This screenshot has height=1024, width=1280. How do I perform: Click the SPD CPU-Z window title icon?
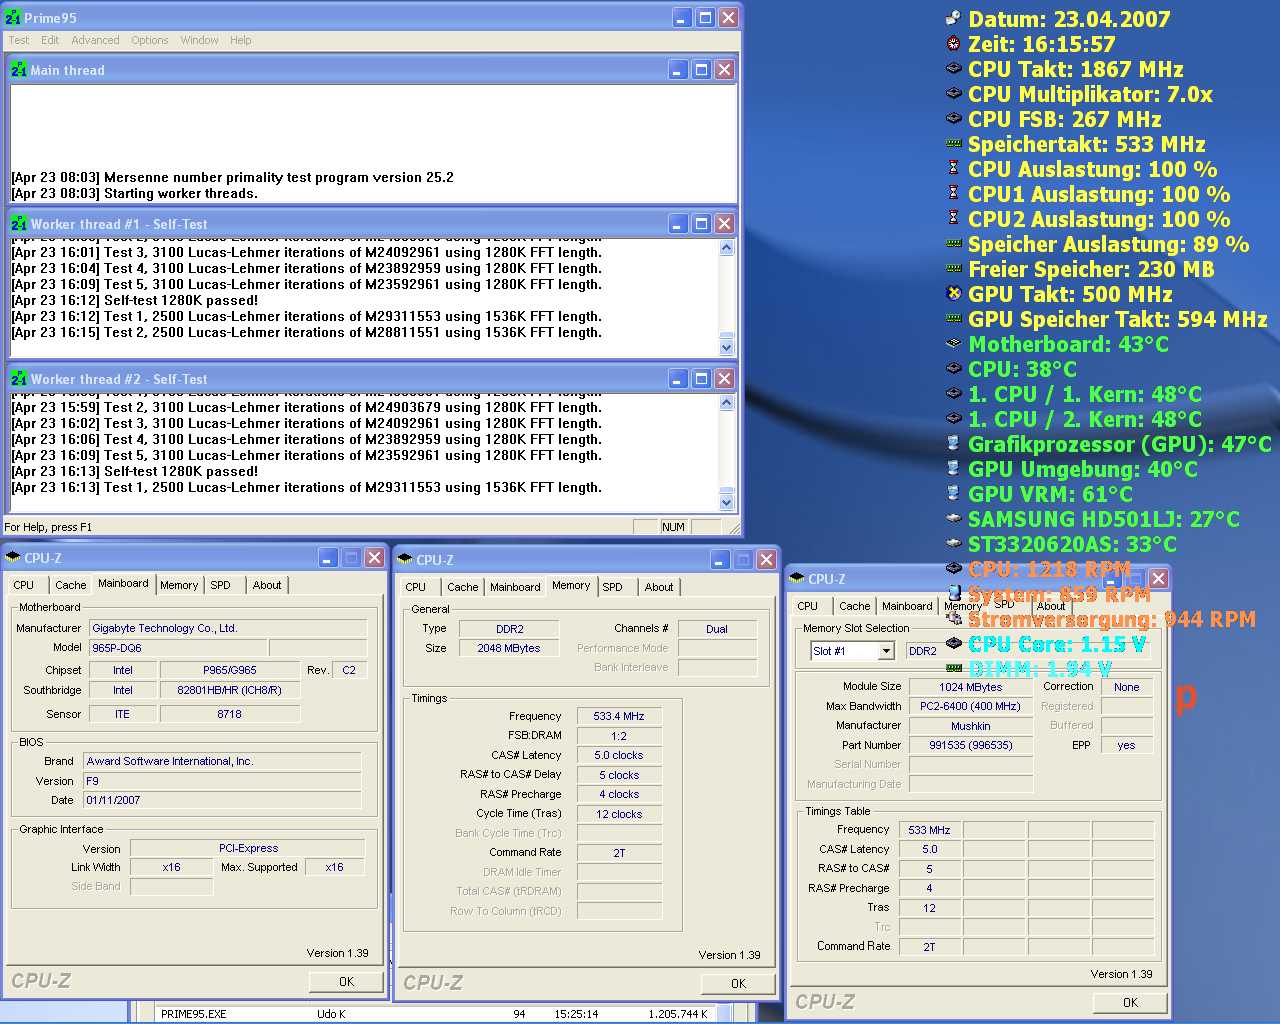point(797,579)
